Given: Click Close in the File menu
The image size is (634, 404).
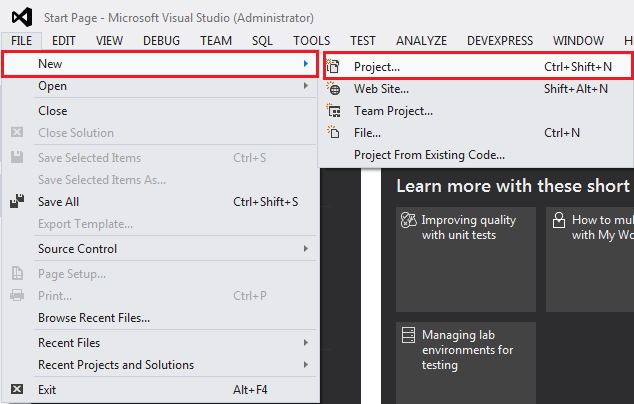Looking at the screenshot, I should pyautogui.click(x=53, y=111).
